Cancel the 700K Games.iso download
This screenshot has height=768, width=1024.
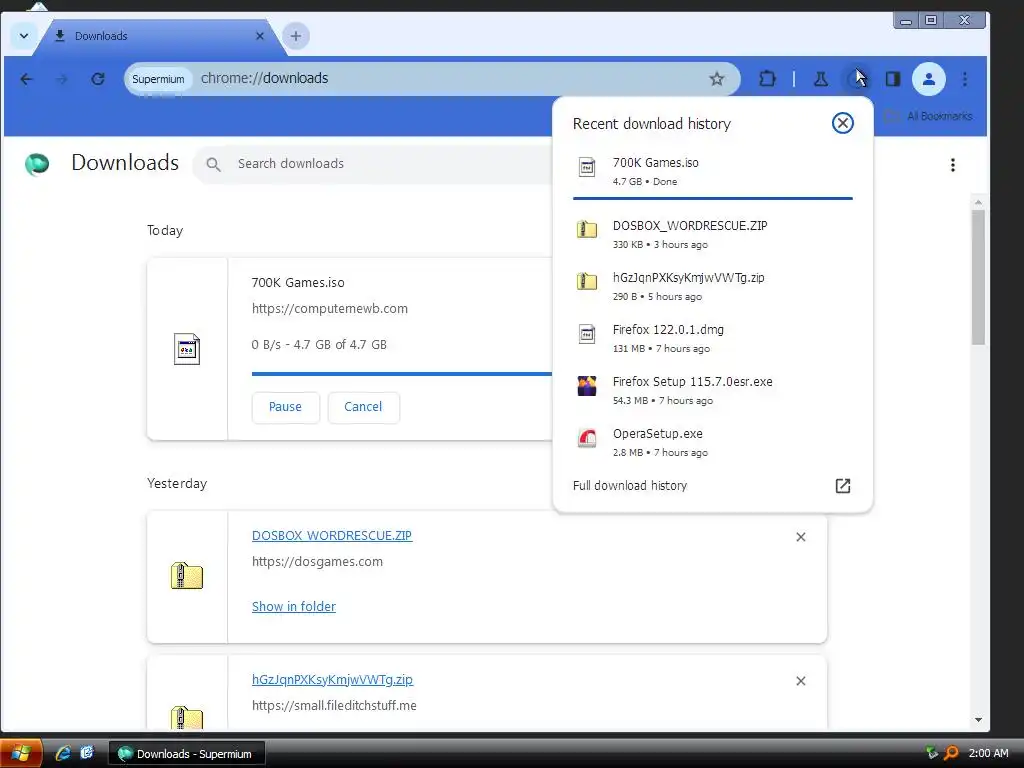point(363,407)
